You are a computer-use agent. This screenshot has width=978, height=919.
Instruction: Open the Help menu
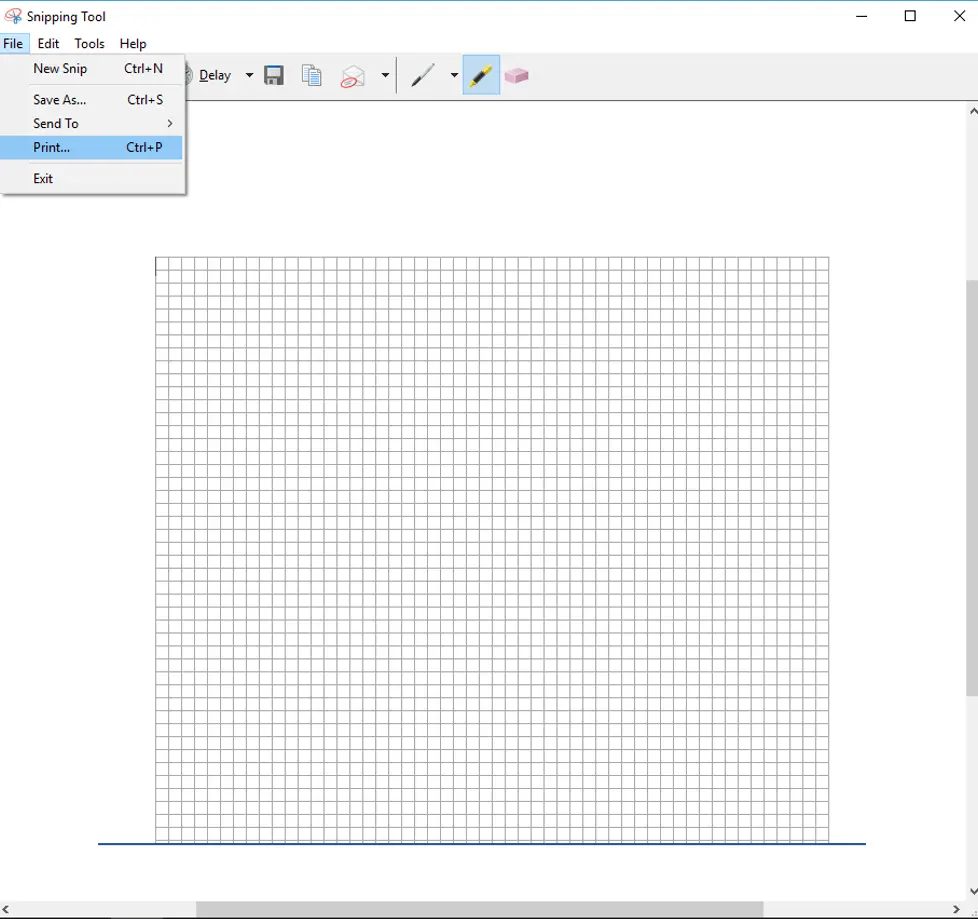(x=133, y=44)
